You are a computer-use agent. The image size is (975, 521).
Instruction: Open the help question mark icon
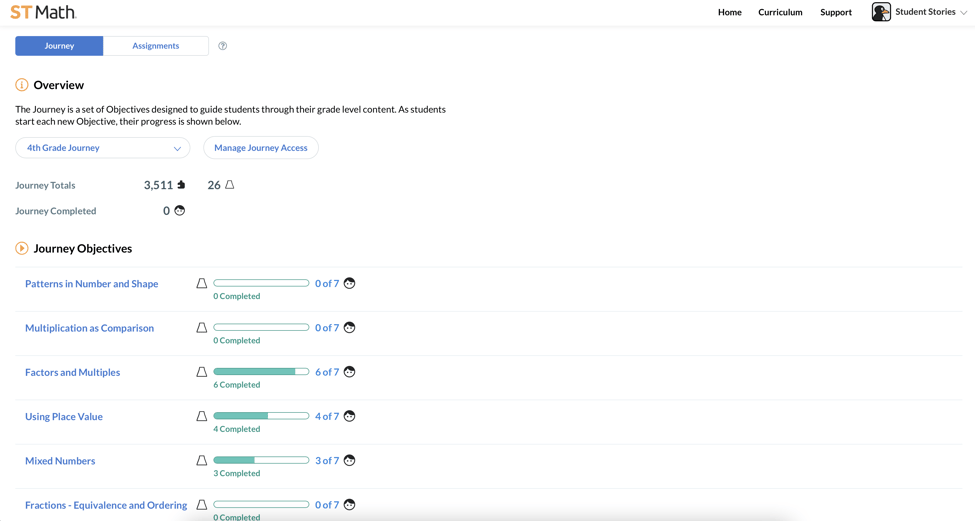[223, 46]
